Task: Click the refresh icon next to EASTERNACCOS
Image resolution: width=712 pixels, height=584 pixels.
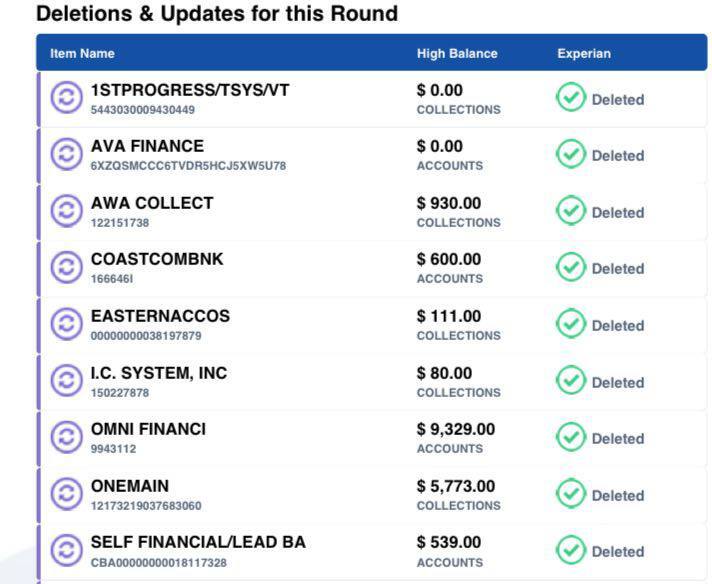Action: tap(66, 325)
